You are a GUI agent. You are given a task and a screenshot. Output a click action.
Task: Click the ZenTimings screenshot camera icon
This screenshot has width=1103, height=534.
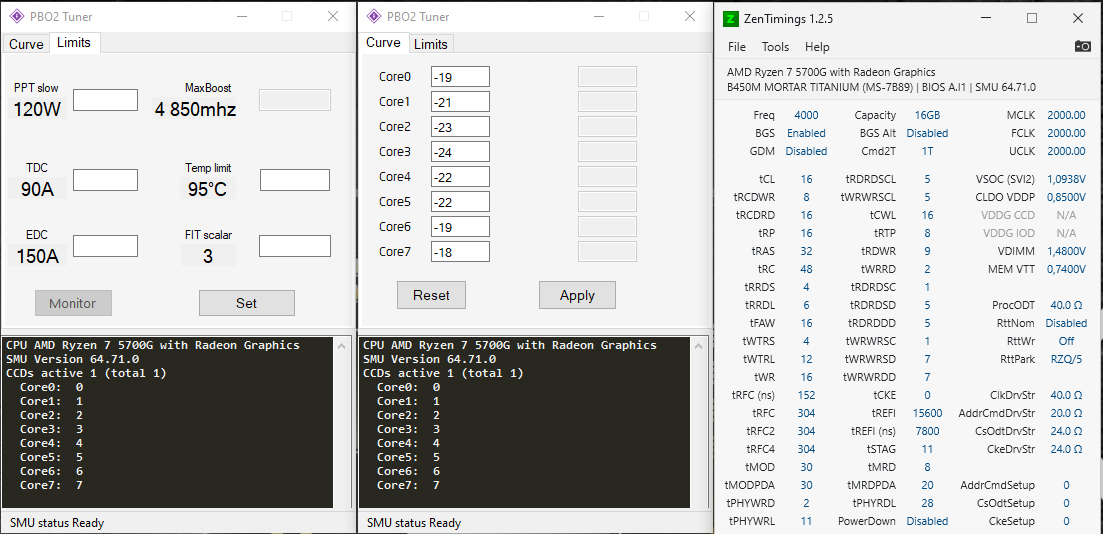tap(1083, 46)
